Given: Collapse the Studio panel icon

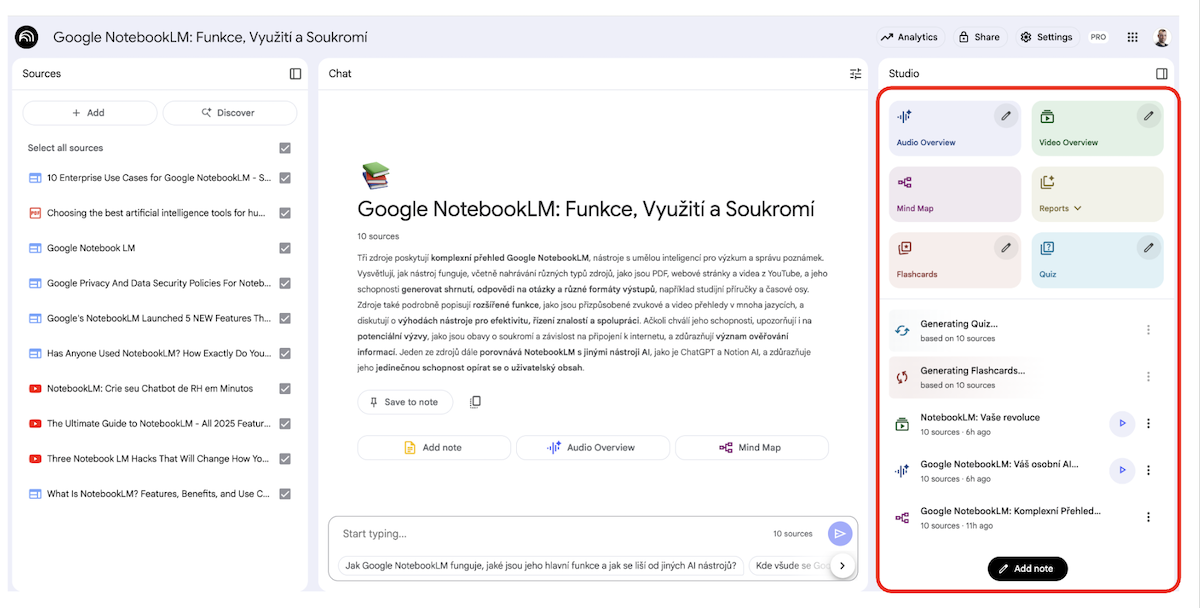Looking at the screenshot, I should click(x=1161, y=74).
